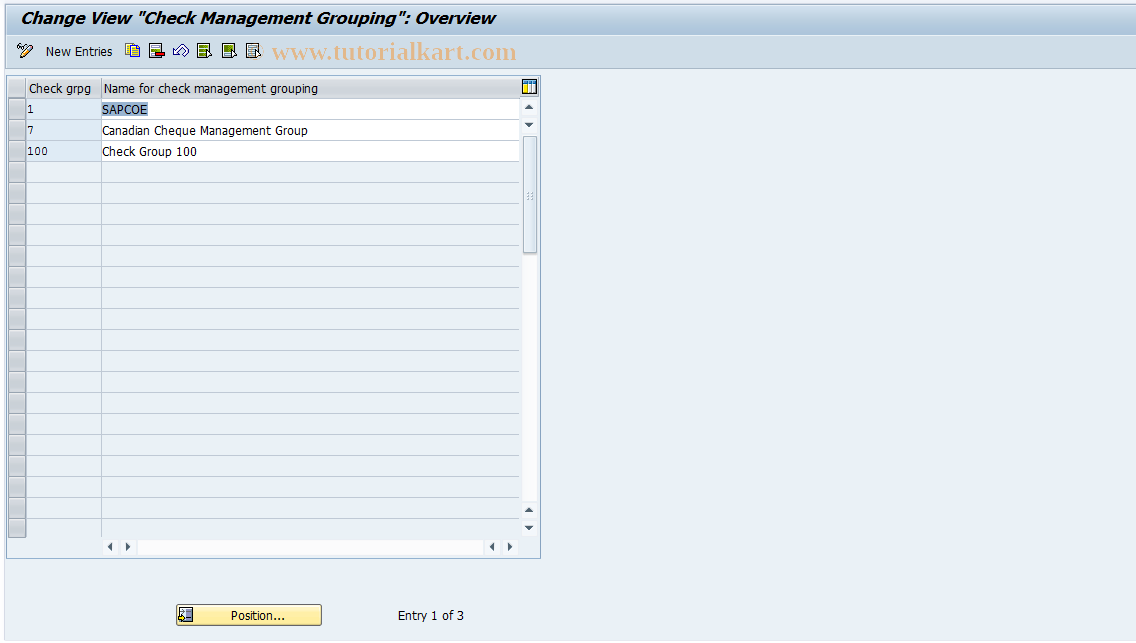Click Name for check management grouping header
The width and height of the screenshot is (1136, 643).
click(x=310, y=88)
